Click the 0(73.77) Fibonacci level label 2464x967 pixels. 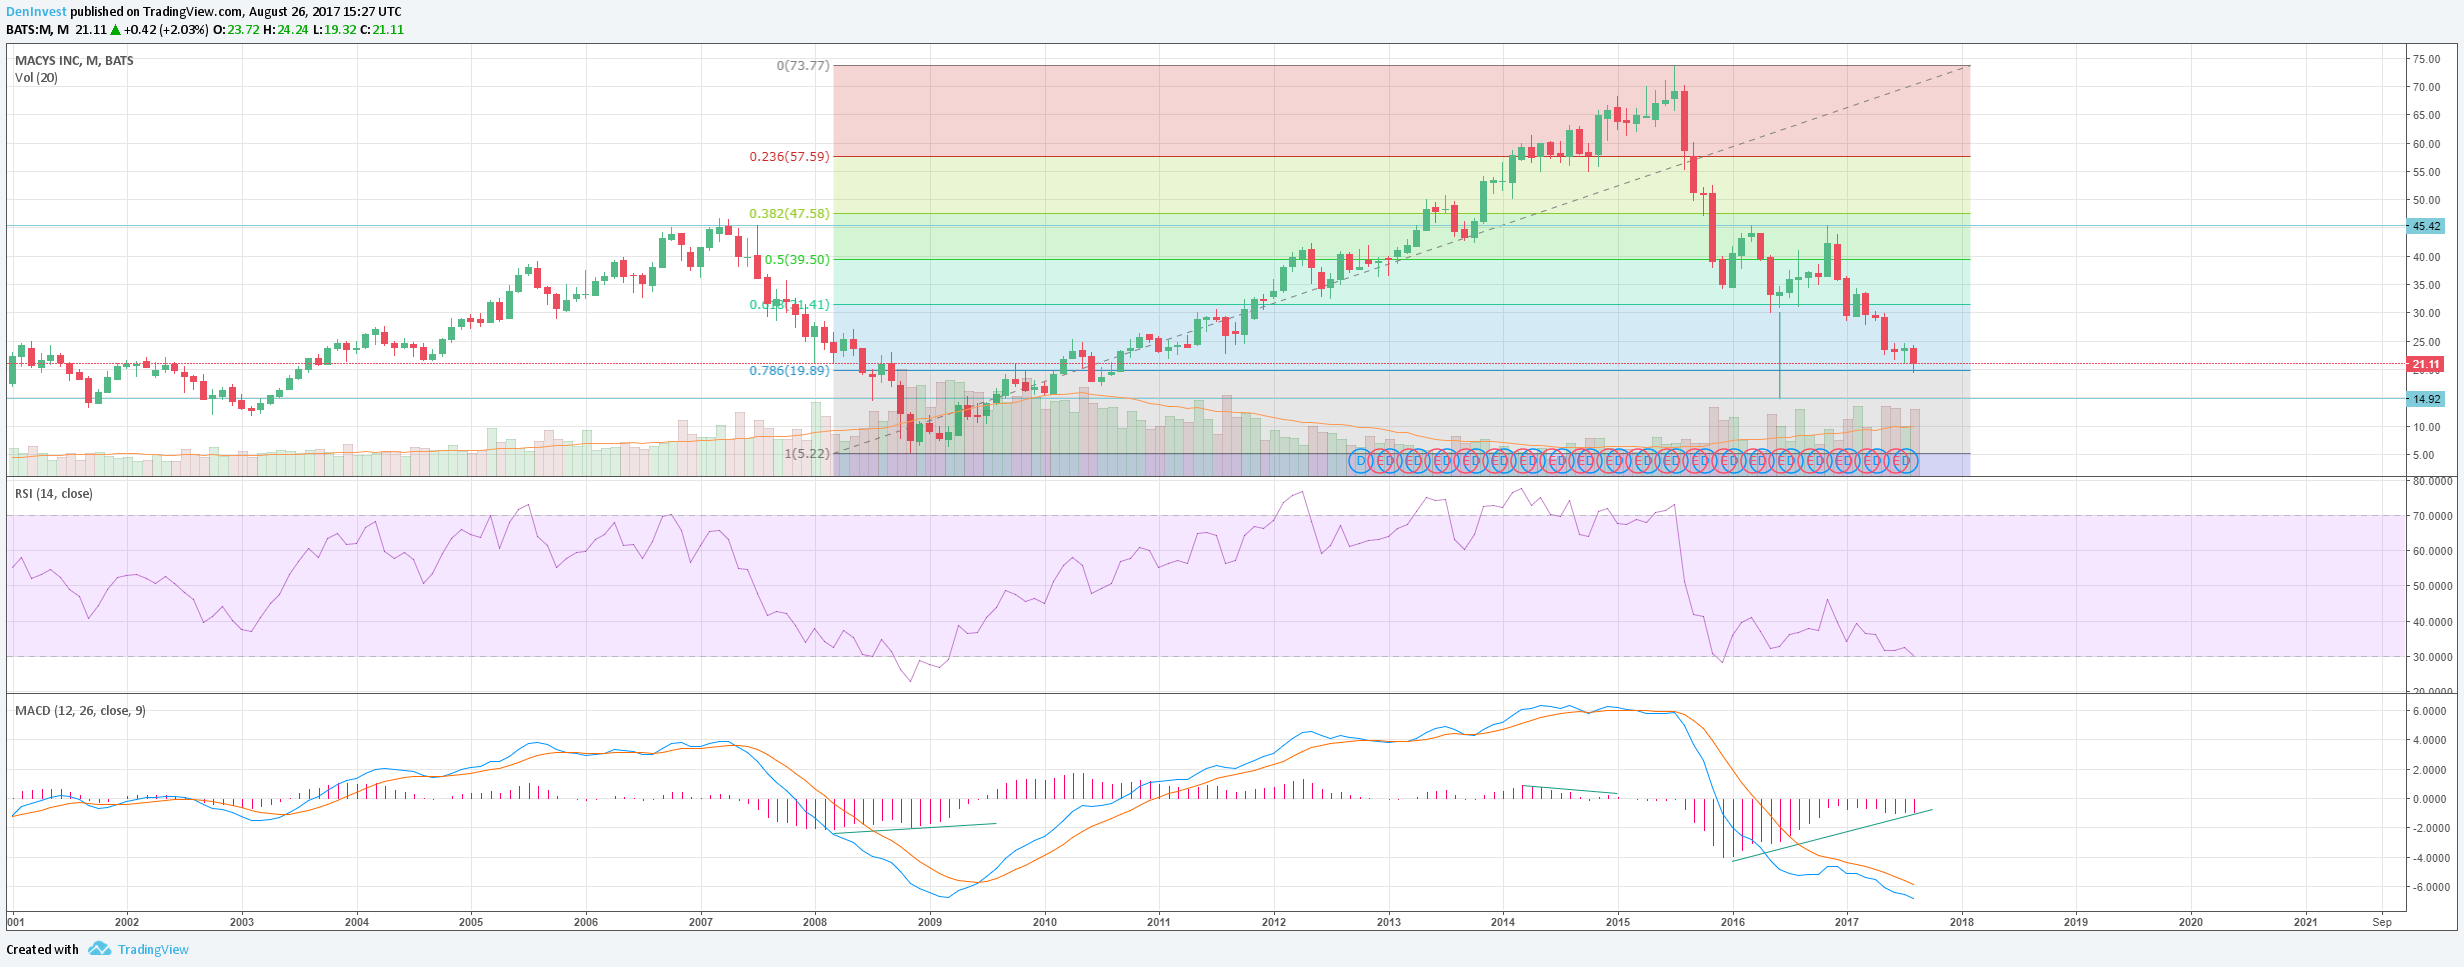(803, 66)
